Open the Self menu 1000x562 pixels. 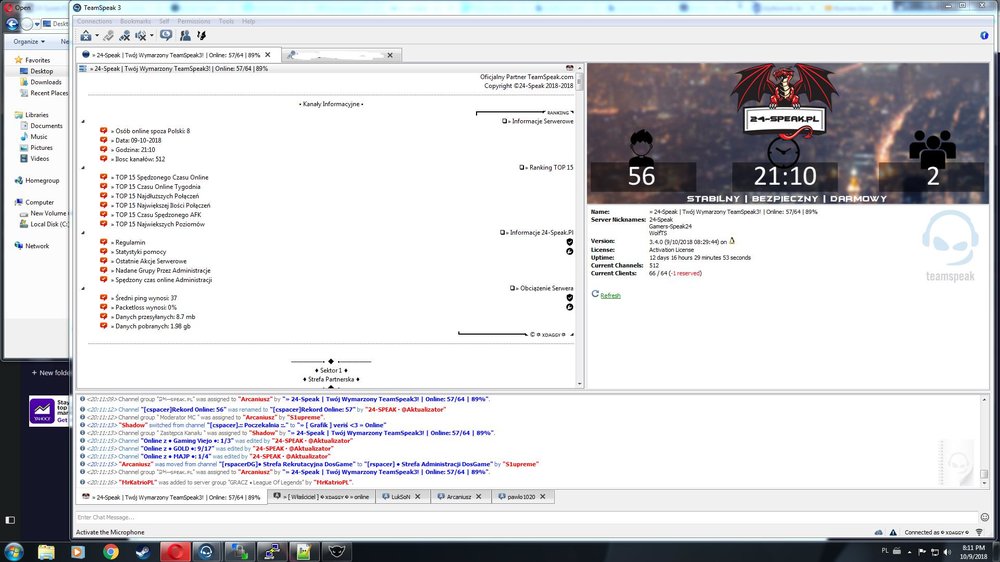coord(165,21)
